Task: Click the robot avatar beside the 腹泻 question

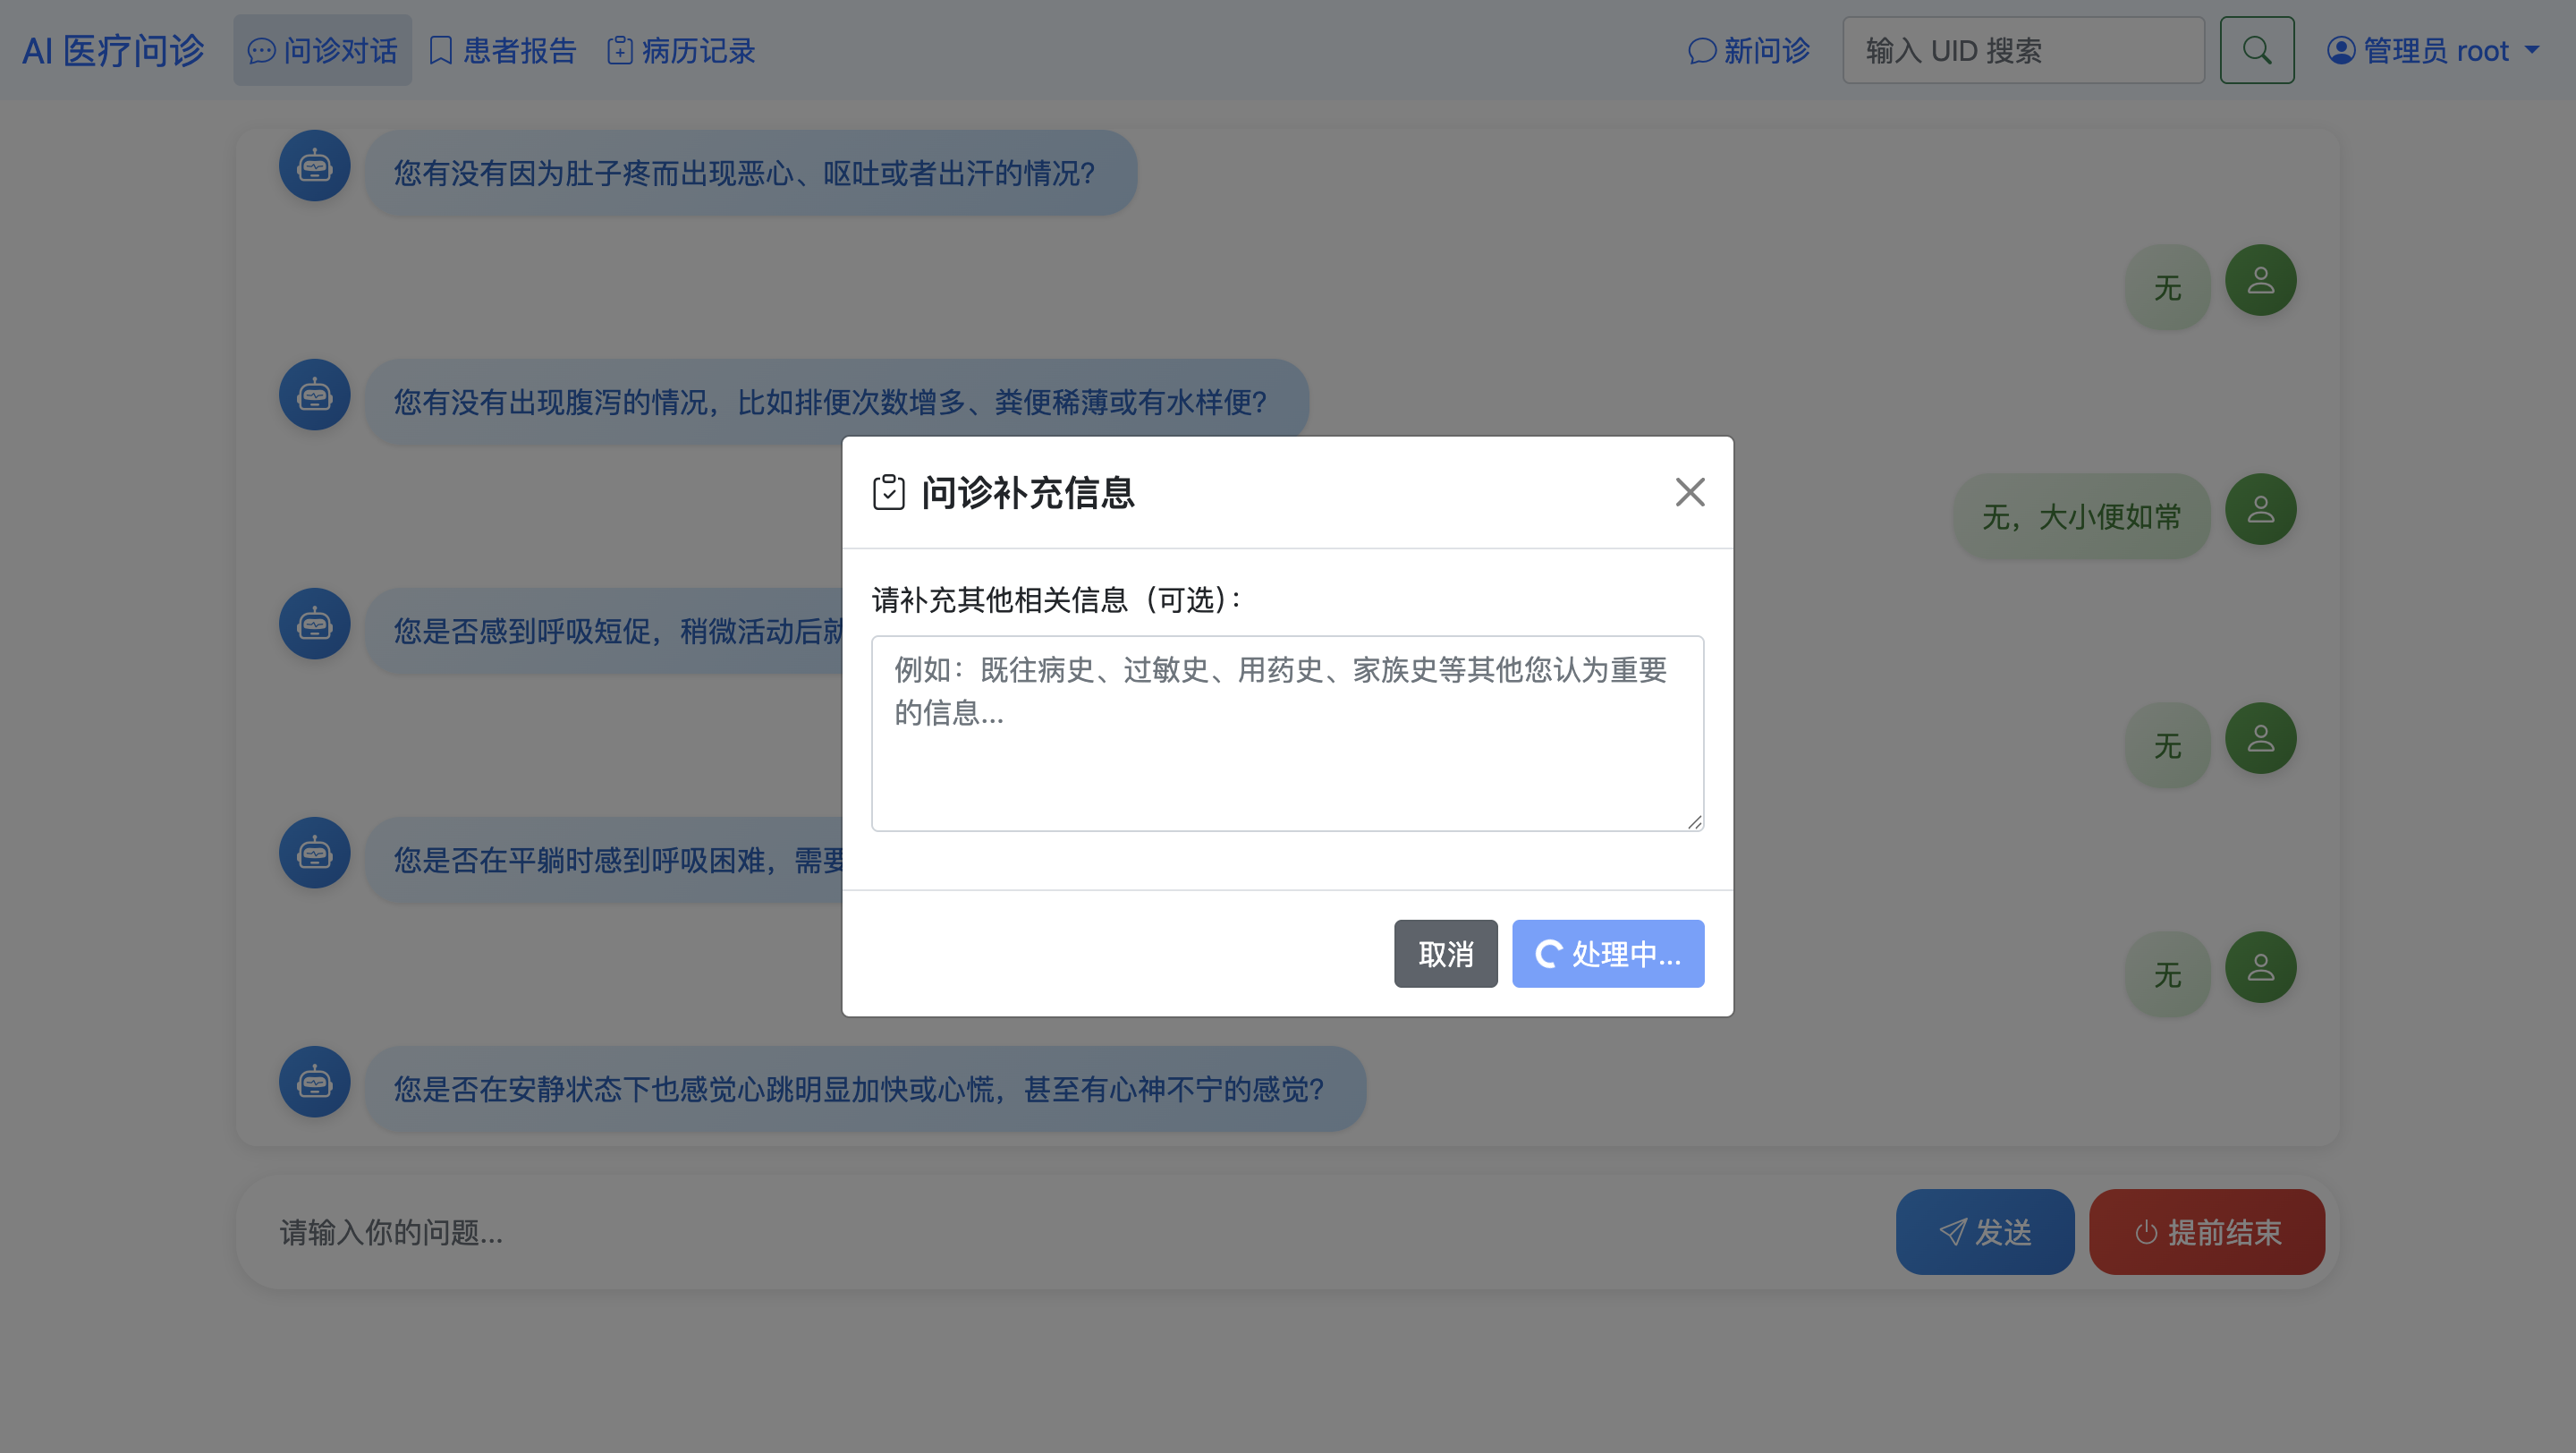Action: tap(314, 395)
